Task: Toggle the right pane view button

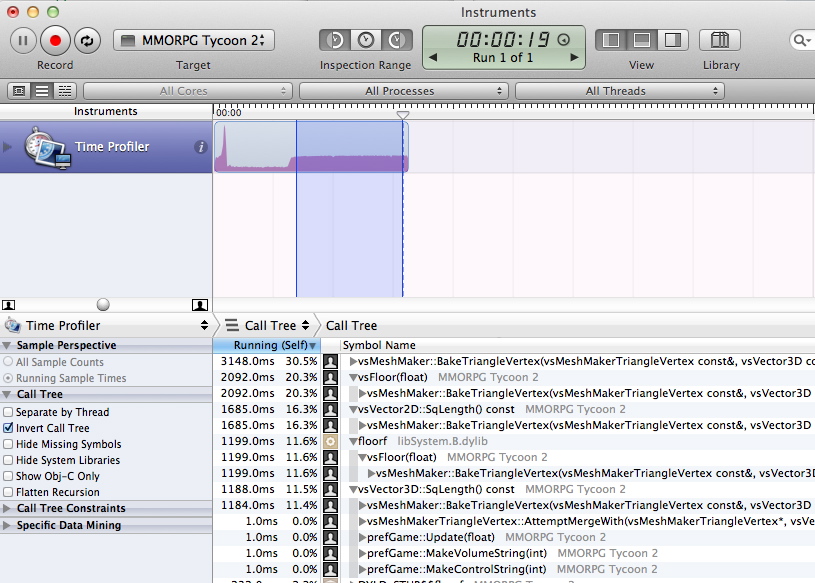Action: pyautogui.click(x=673, y=40)
